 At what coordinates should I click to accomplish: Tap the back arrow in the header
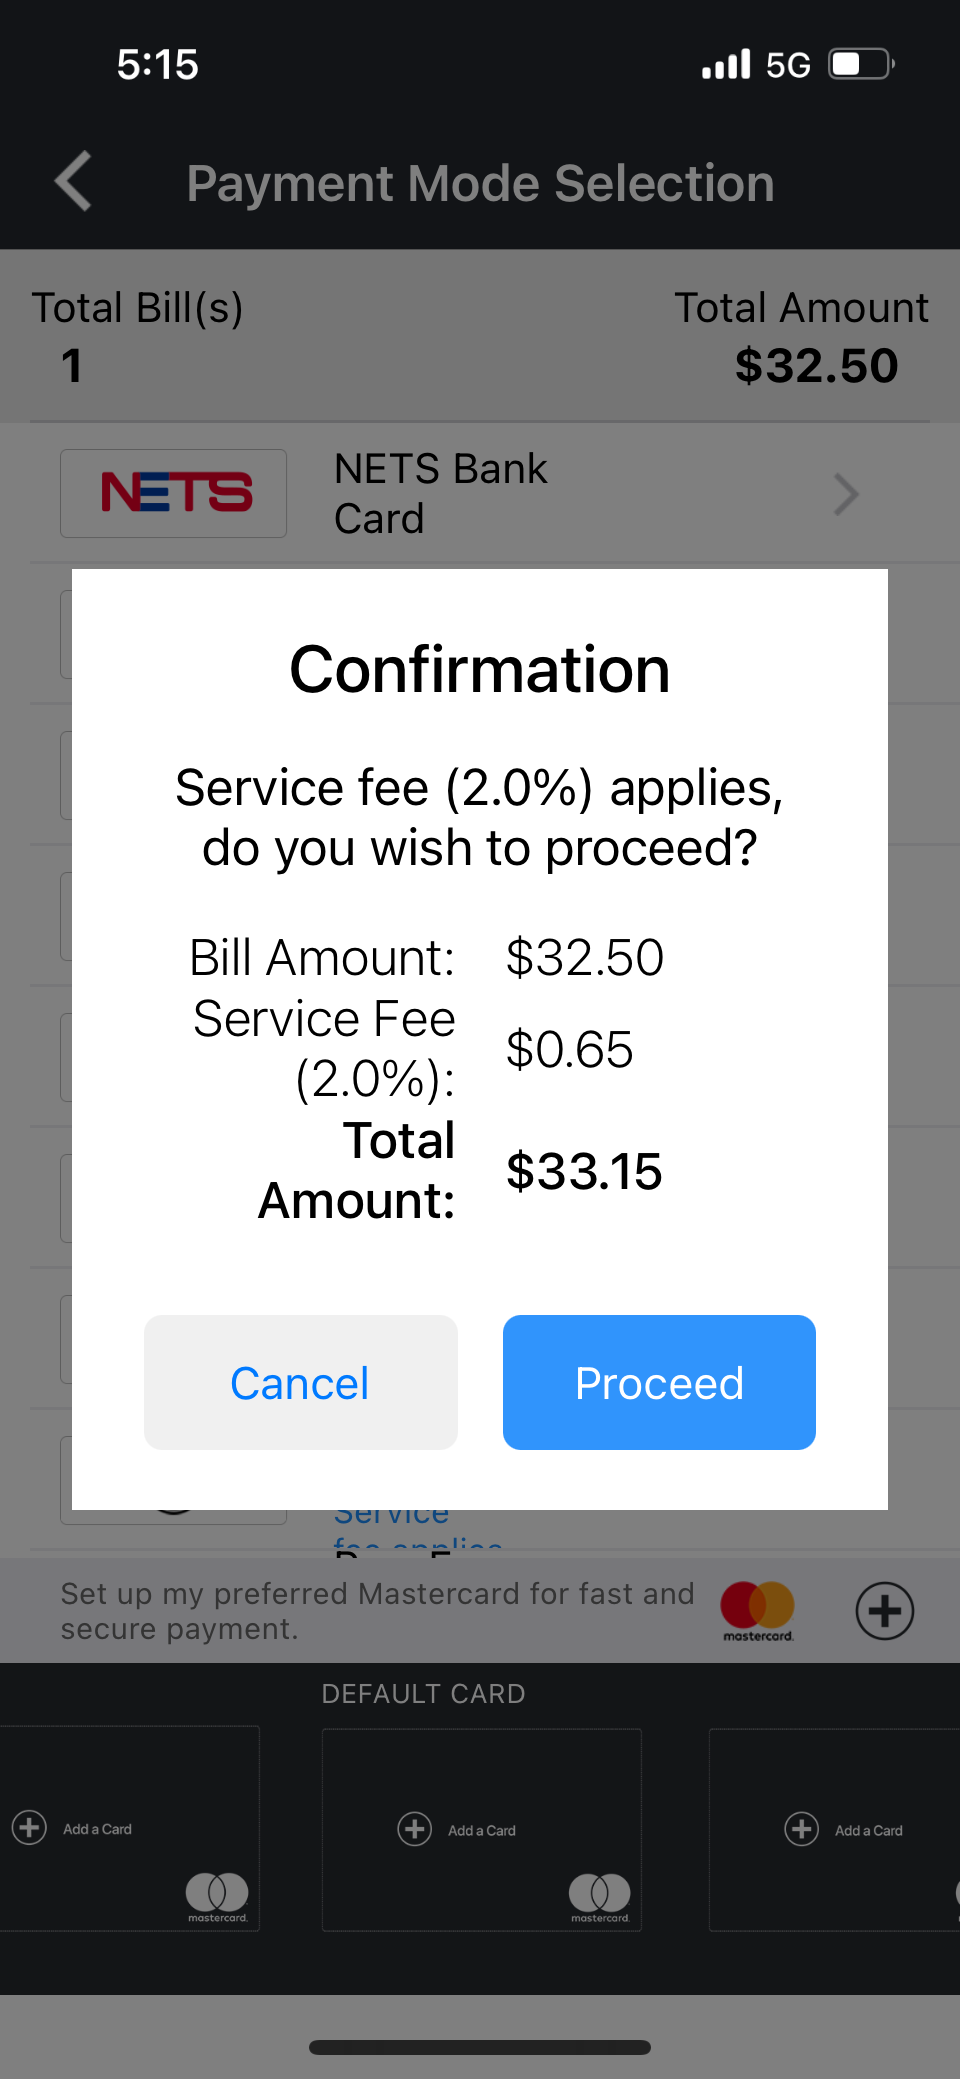(74, 182)
